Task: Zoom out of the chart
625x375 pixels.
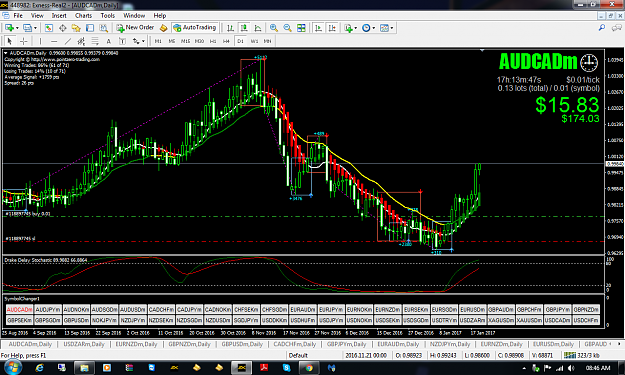Action: click(x=287, y=28)
